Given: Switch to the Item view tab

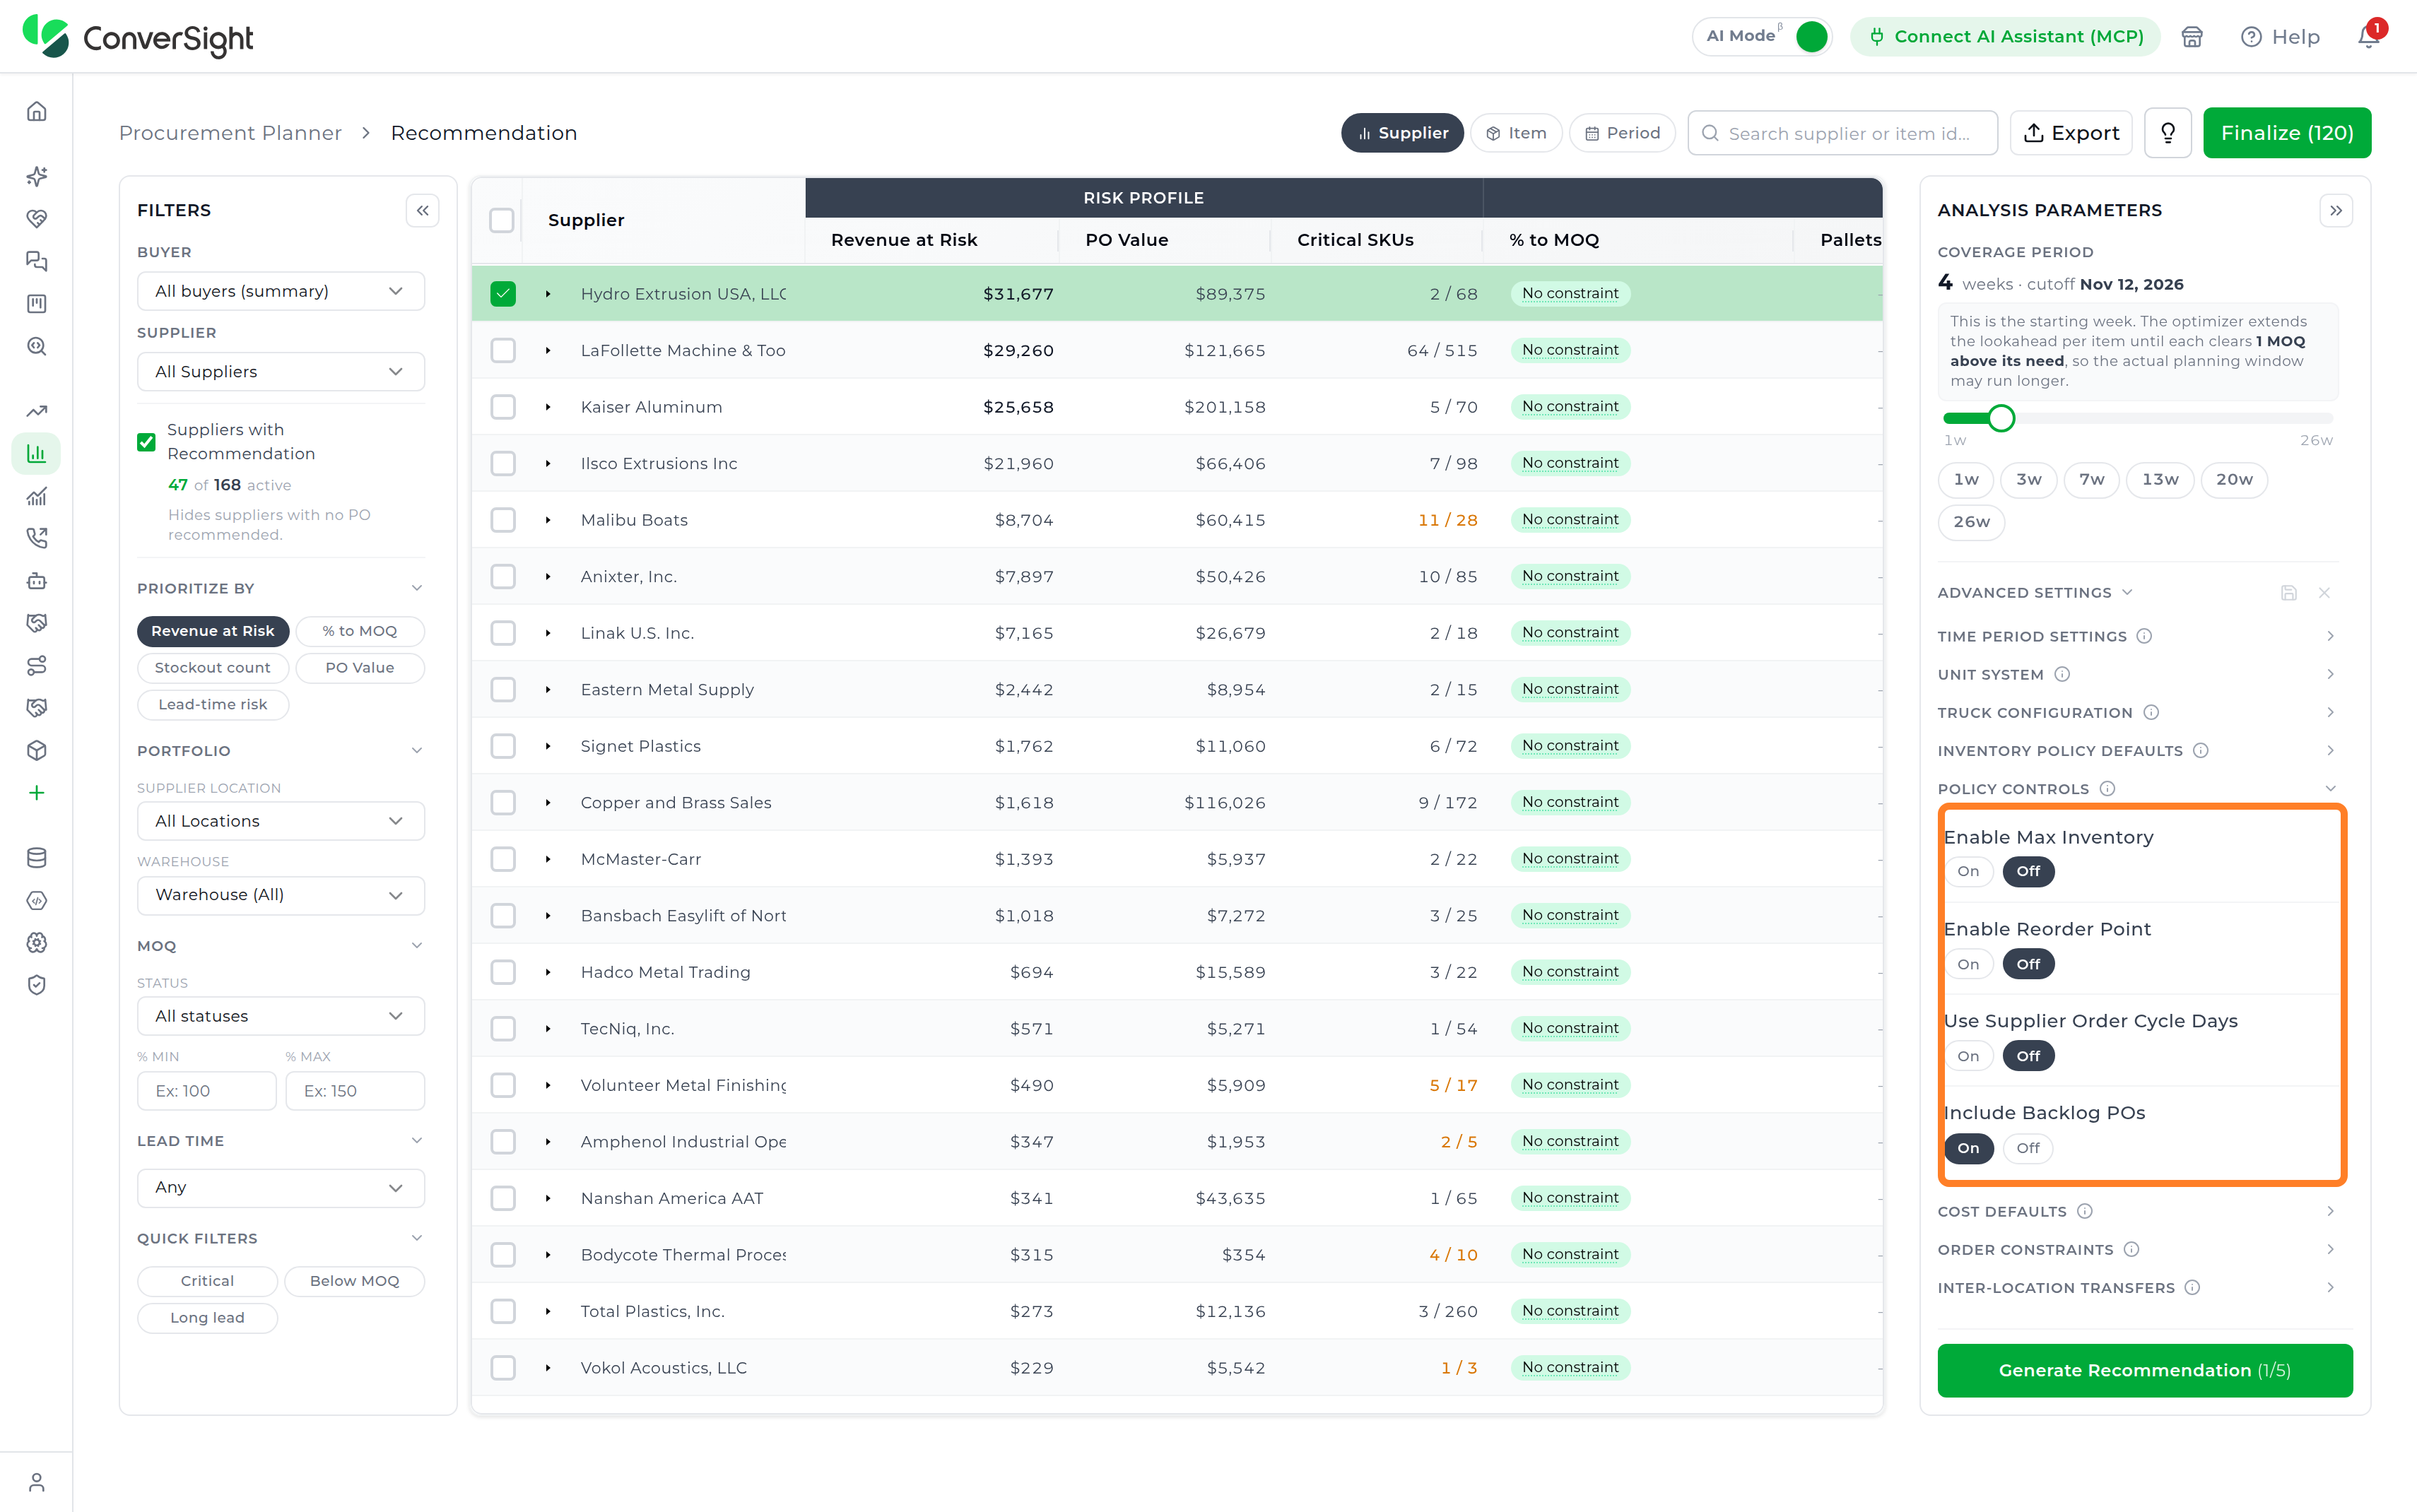Looking at the screenshot, I should point(1516,133).
